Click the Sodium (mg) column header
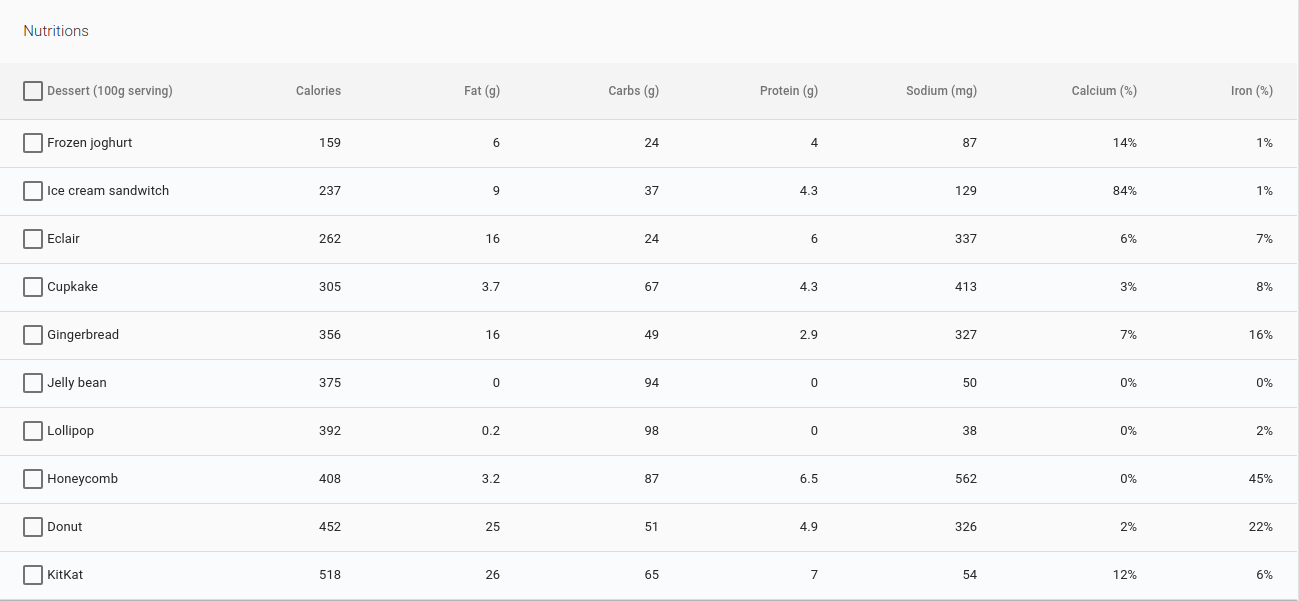The width and height of the screenshot is (1299, 601). pos(941,91)
